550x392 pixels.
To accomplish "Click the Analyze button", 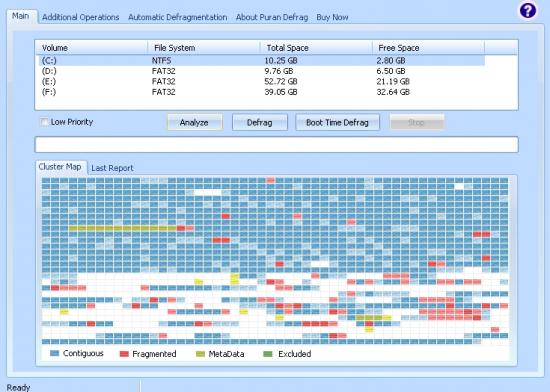I will coord(195,122).
